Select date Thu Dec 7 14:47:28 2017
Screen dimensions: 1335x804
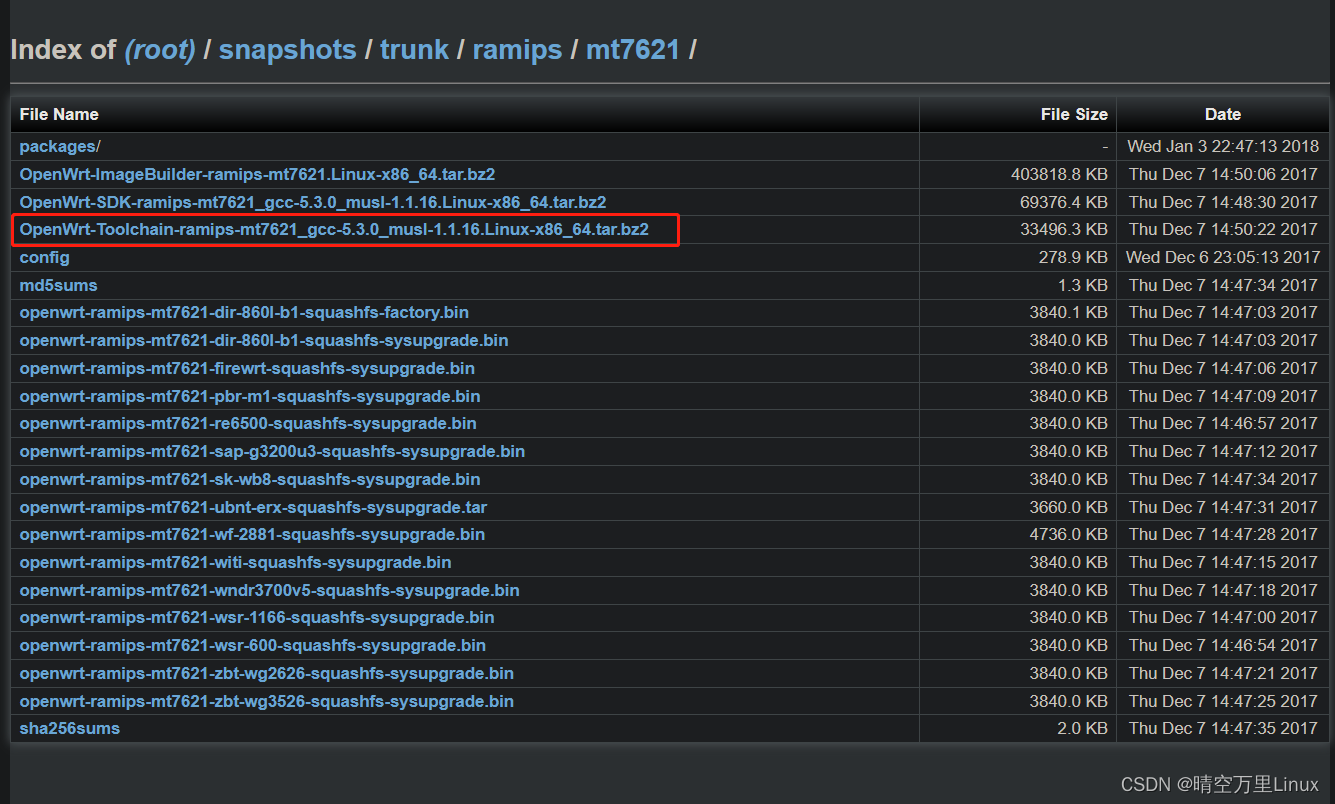click(x=1223, y=534)
